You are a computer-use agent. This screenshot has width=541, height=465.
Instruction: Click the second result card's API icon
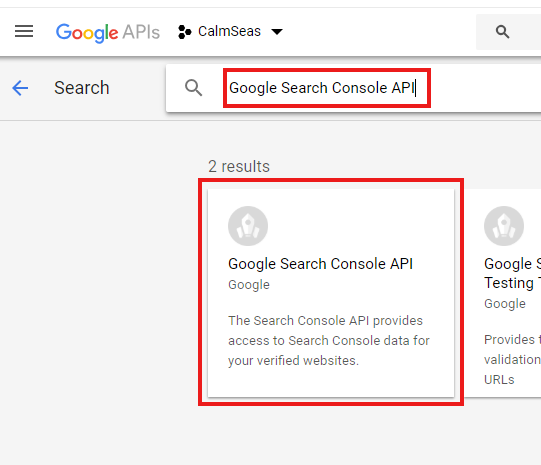click(x=504, y=226)
